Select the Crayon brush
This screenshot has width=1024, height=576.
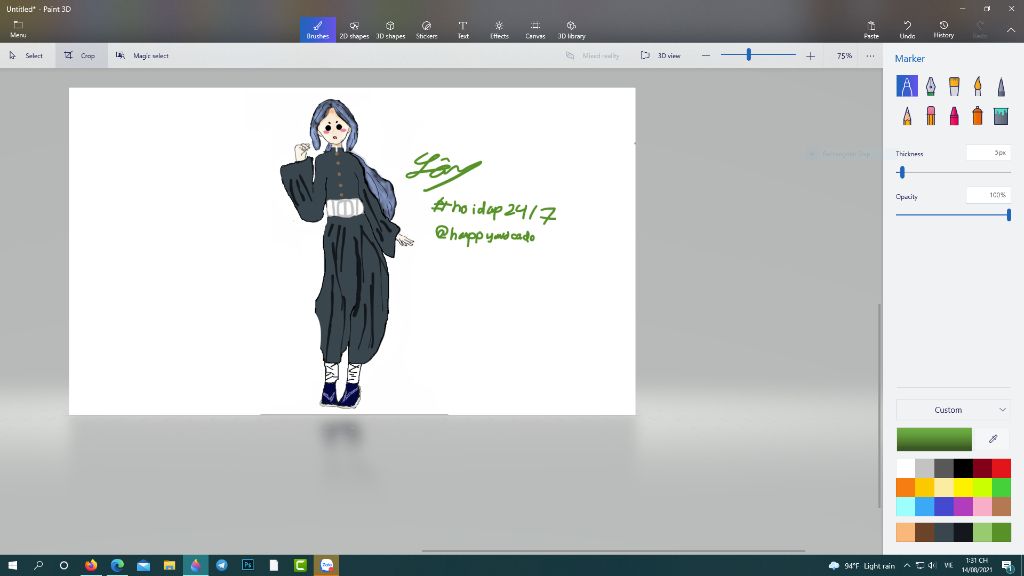click(x=954, y=116)
